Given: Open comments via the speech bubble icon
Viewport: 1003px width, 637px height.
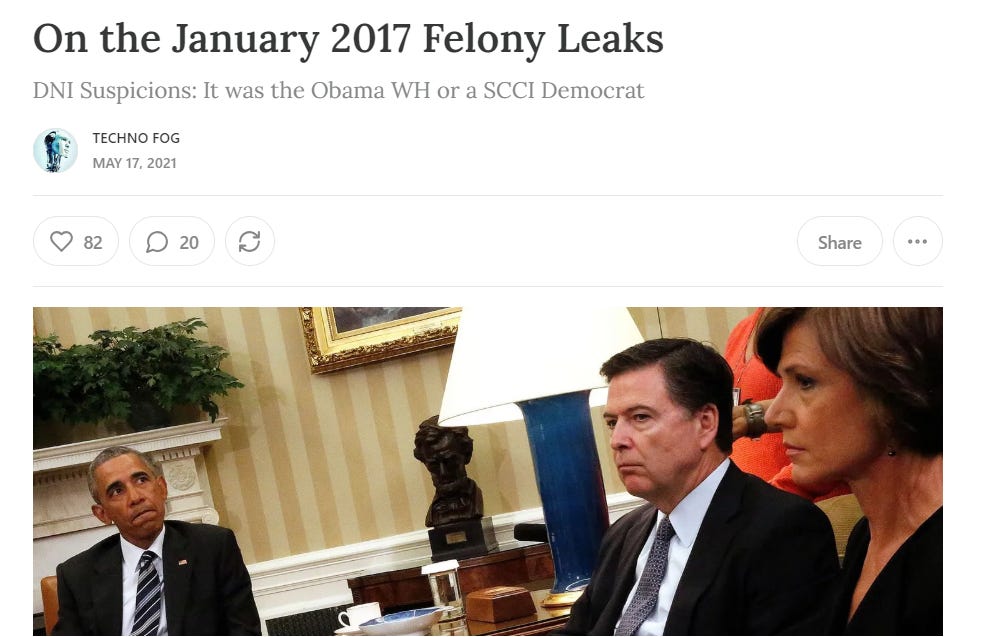Looking at the screenshot, I should click(x=157, y=242).
